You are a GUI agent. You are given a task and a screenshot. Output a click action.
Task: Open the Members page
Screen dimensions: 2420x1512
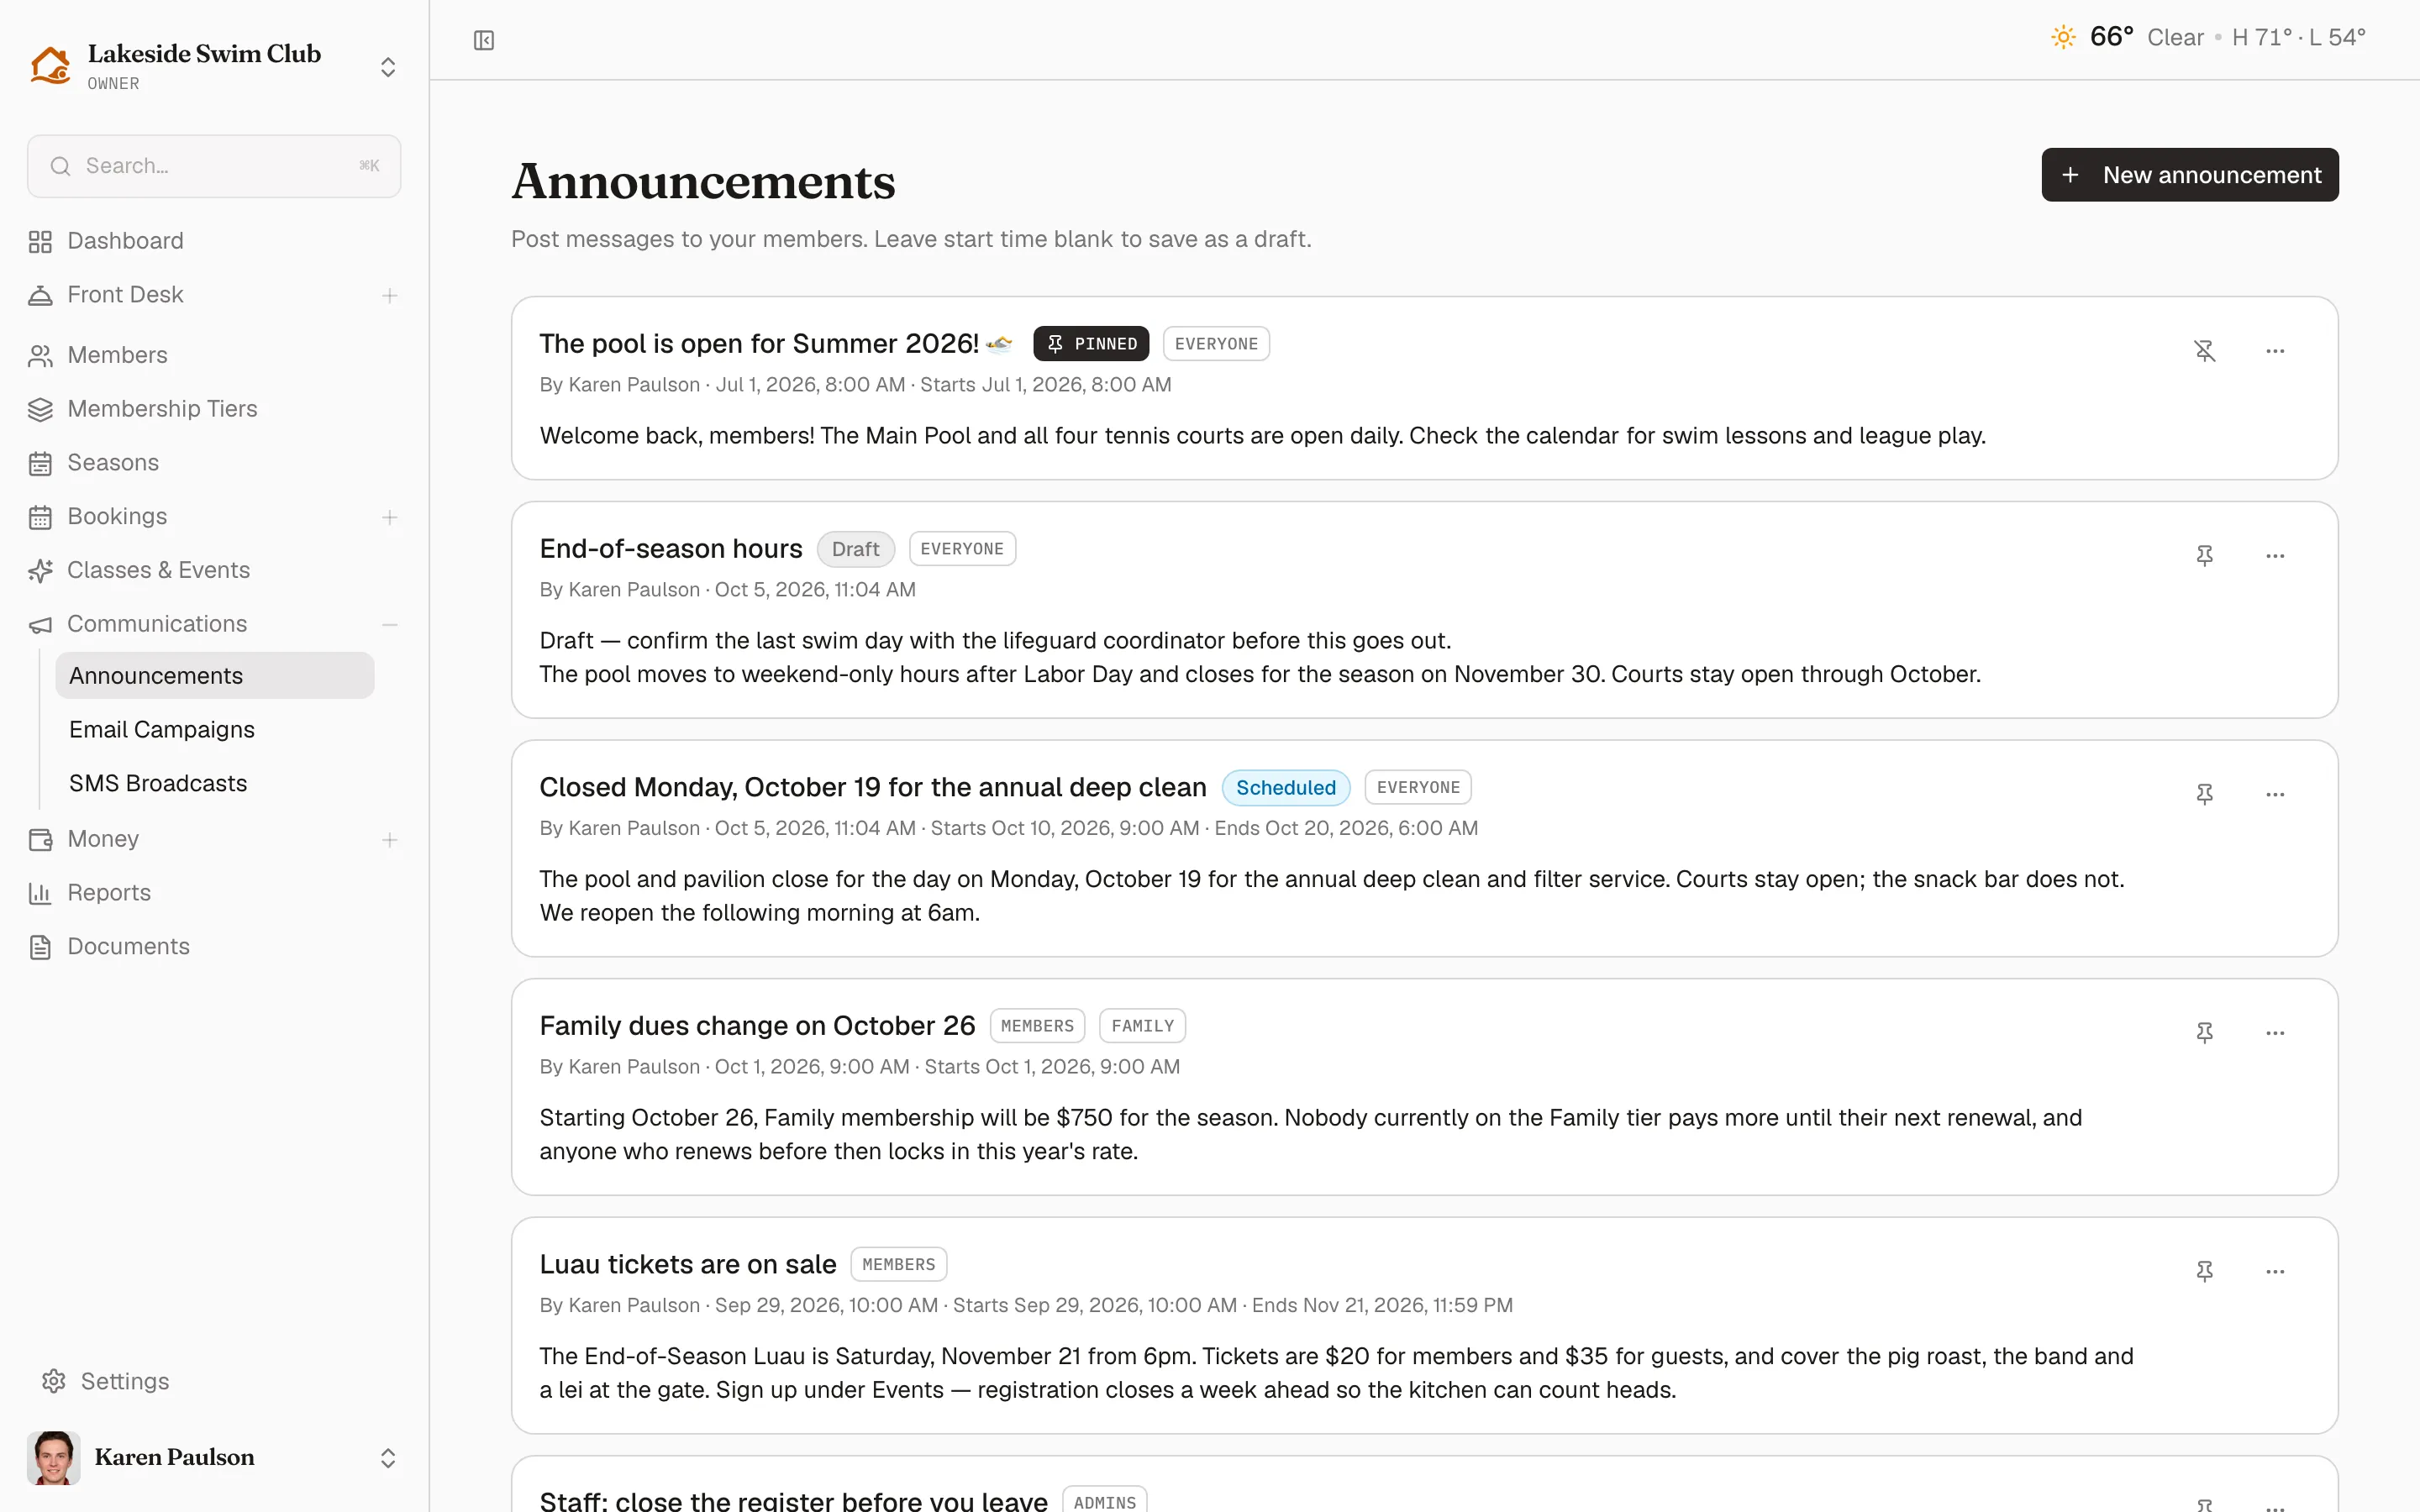[x=117, y=355]
